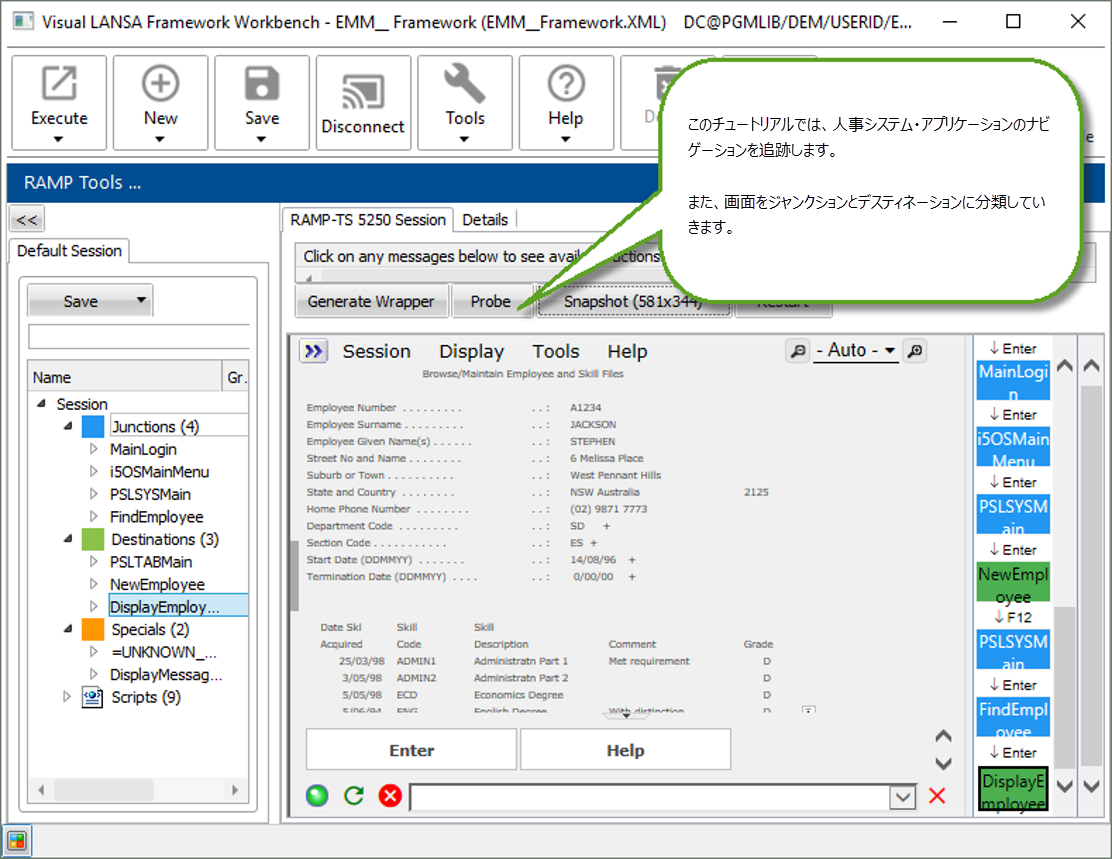The width and height of the screenshot is (1112, 859).
Task: Switch to the RAMP-TS 5250 Session tab
Action: 367,220
